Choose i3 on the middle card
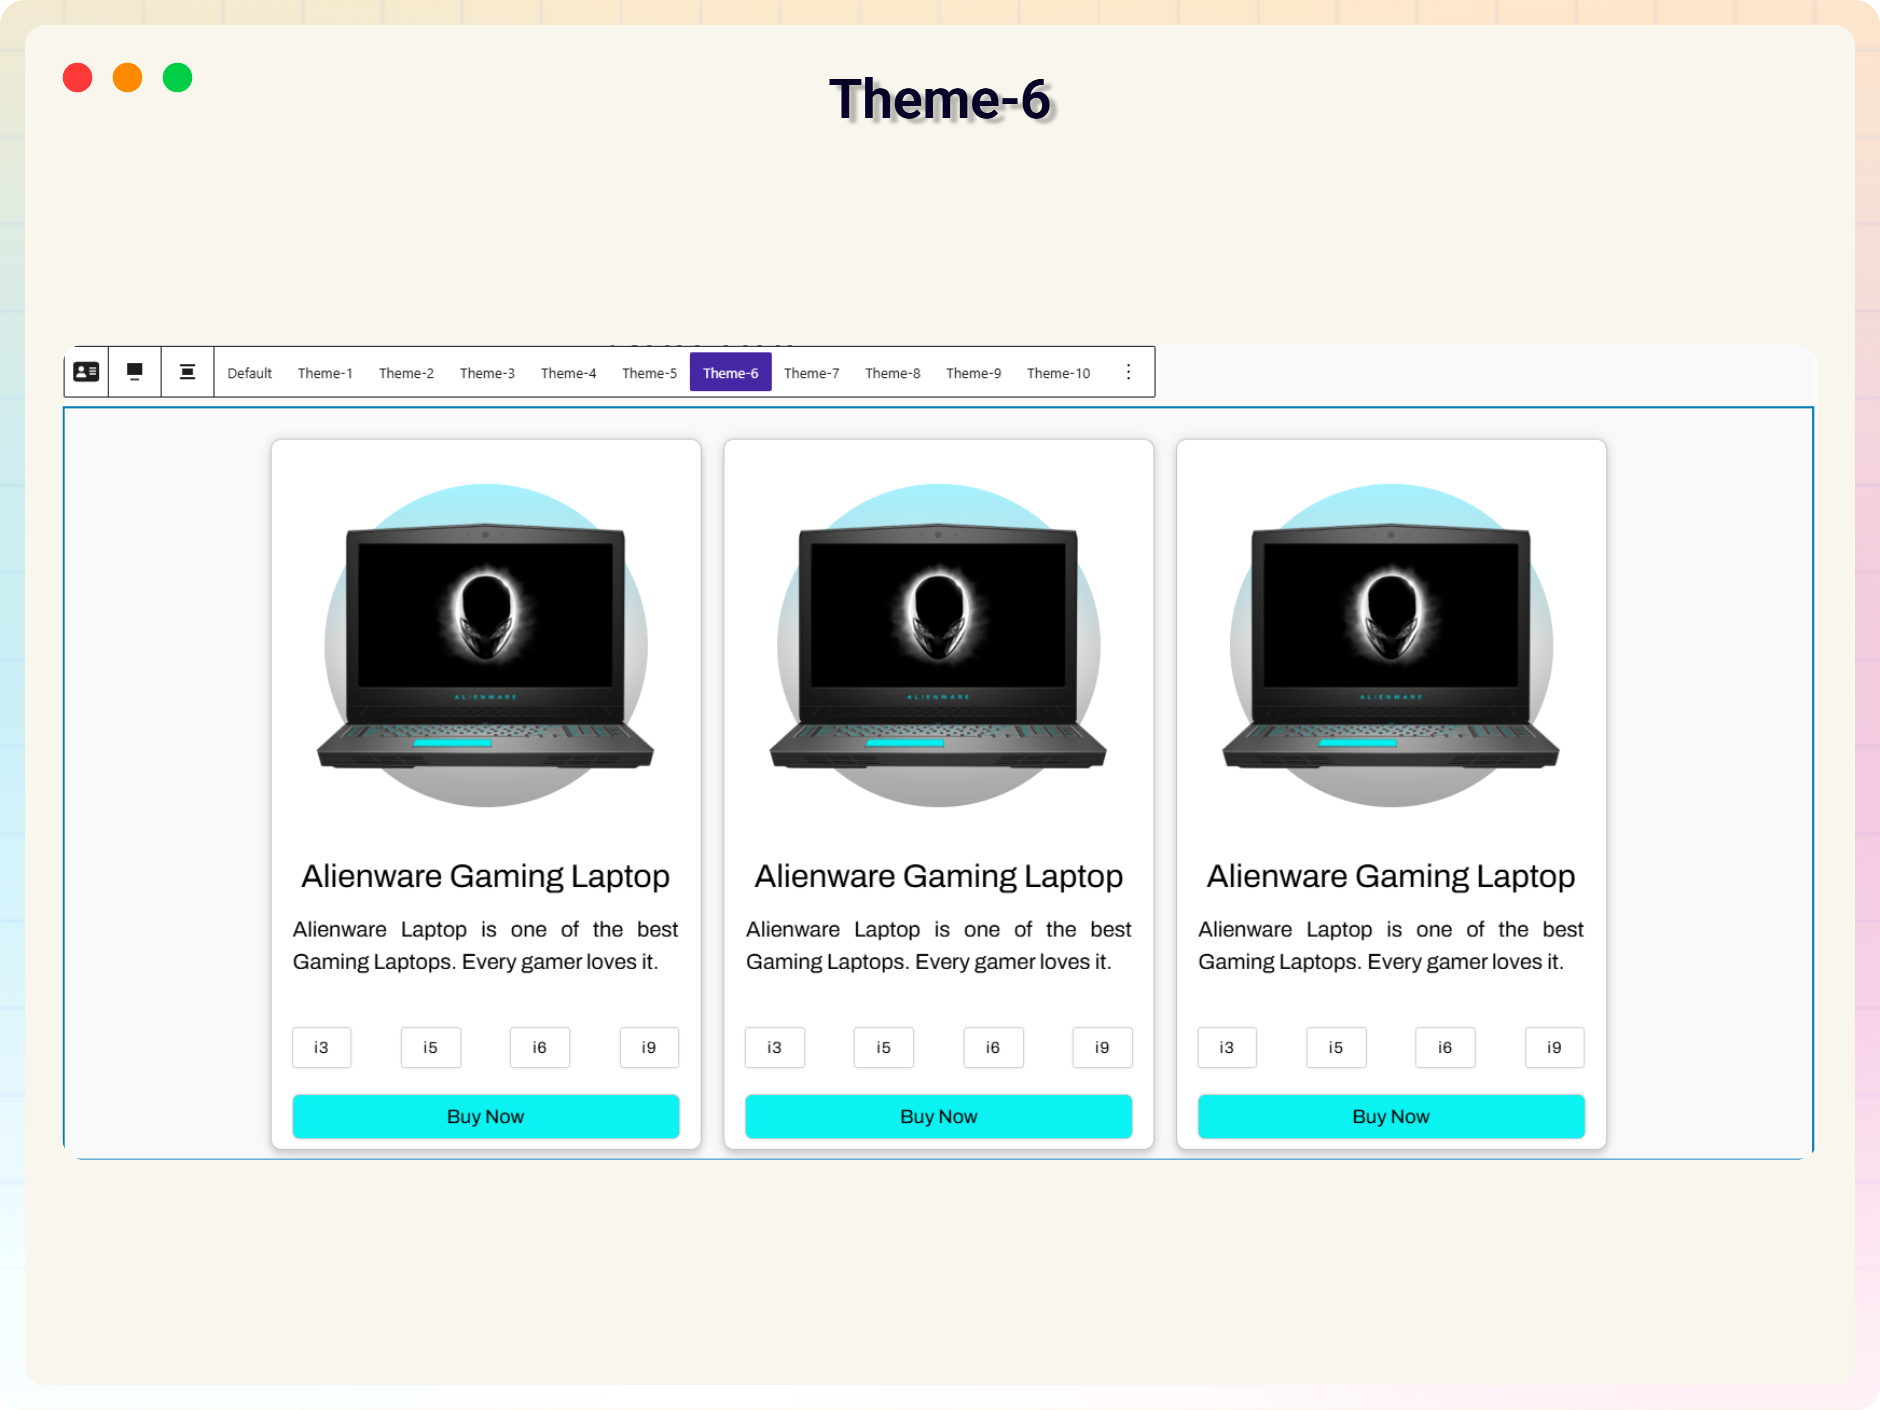 (775, 1047)
